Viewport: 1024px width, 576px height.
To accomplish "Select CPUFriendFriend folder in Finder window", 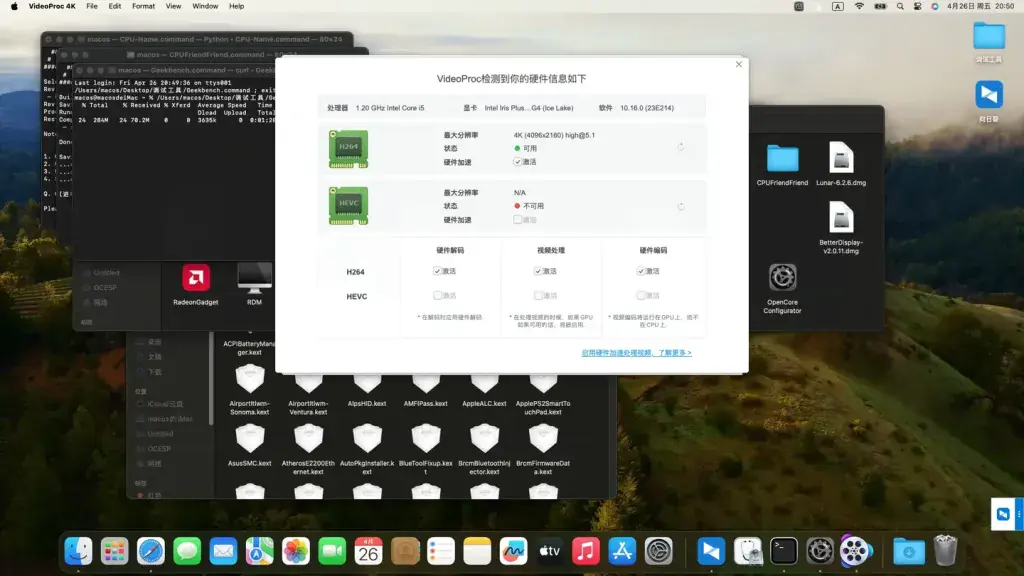I will pos(782,165).
